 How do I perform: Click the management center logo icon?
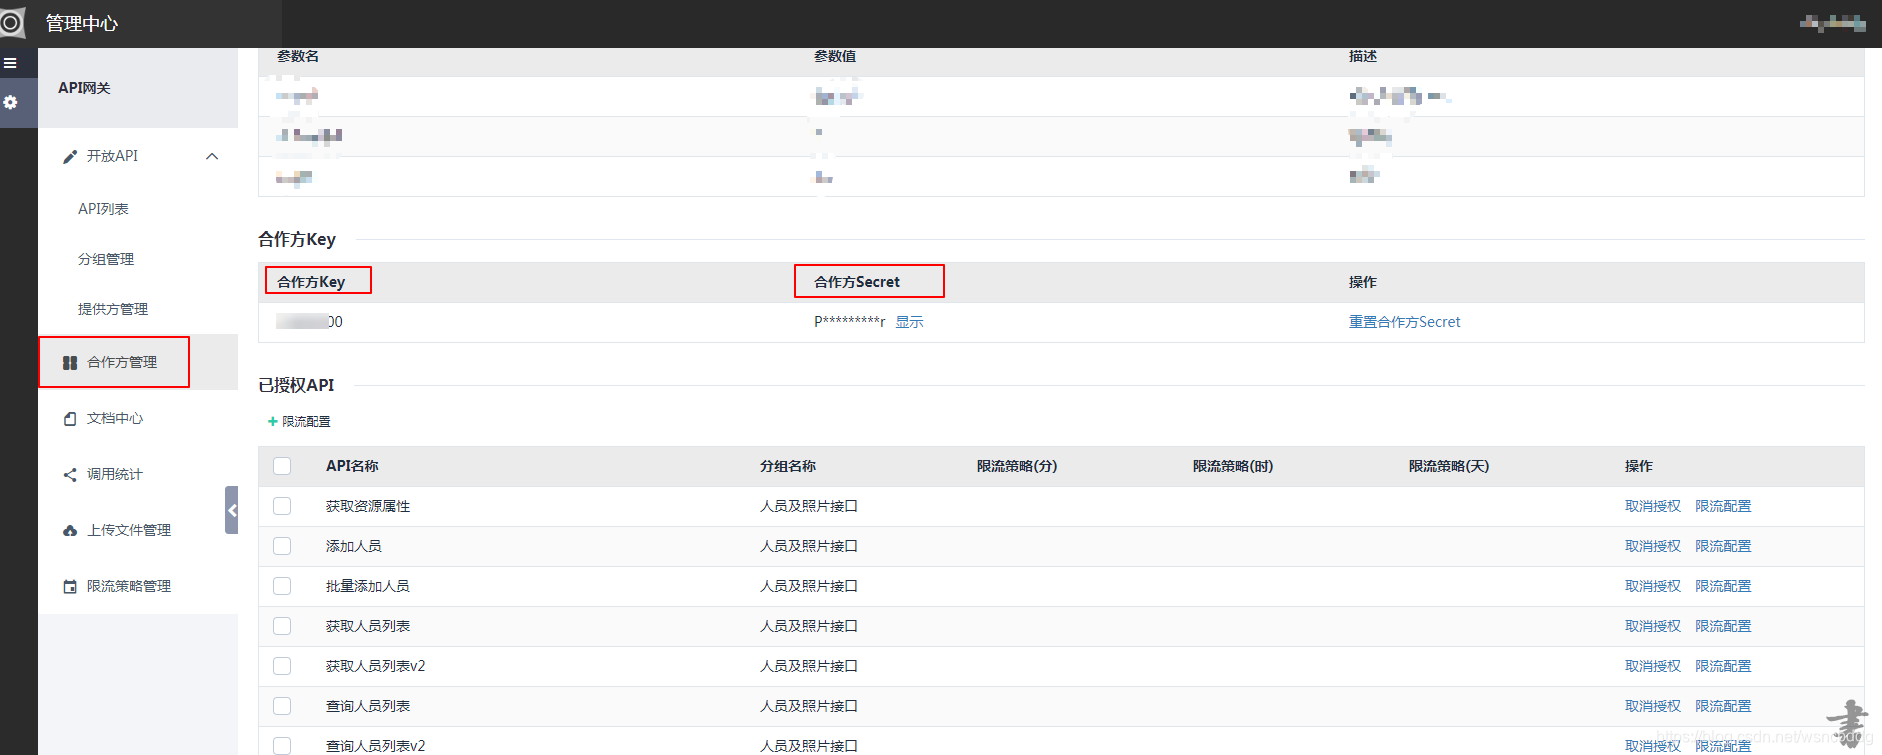coord(11,22)
